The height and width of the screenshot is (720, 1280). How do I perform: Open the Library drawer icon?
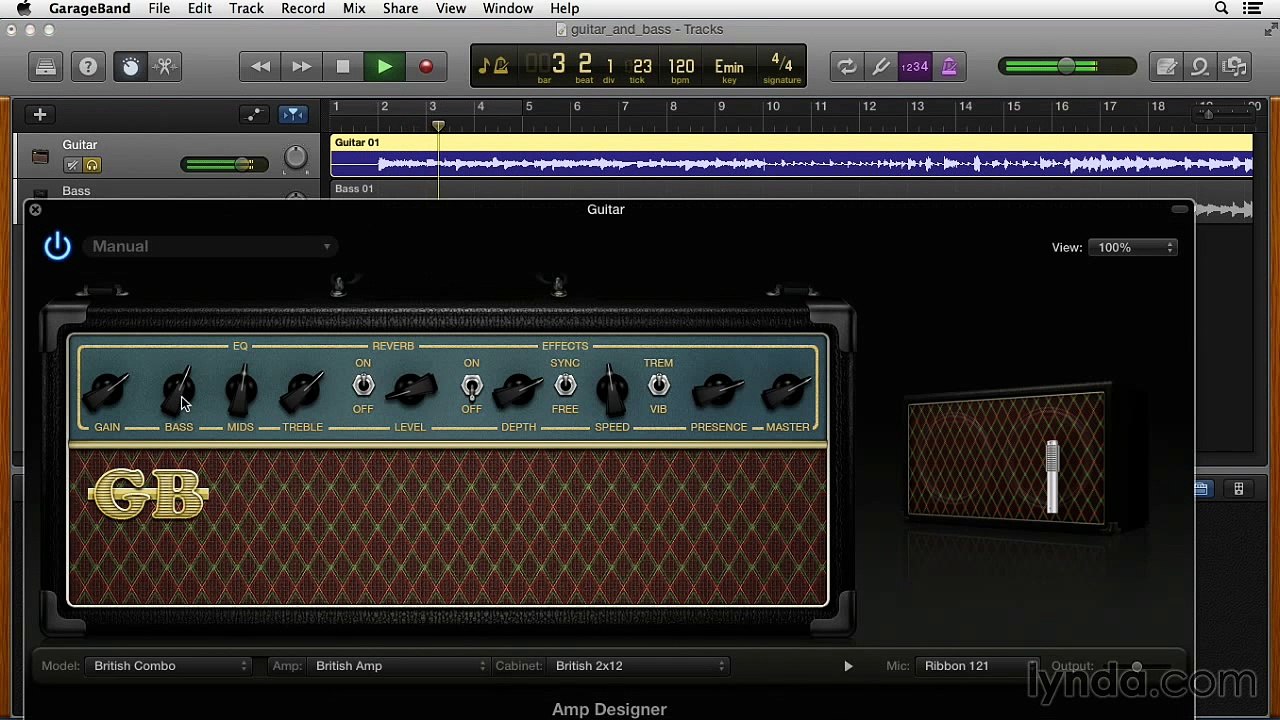click(46, 67)
